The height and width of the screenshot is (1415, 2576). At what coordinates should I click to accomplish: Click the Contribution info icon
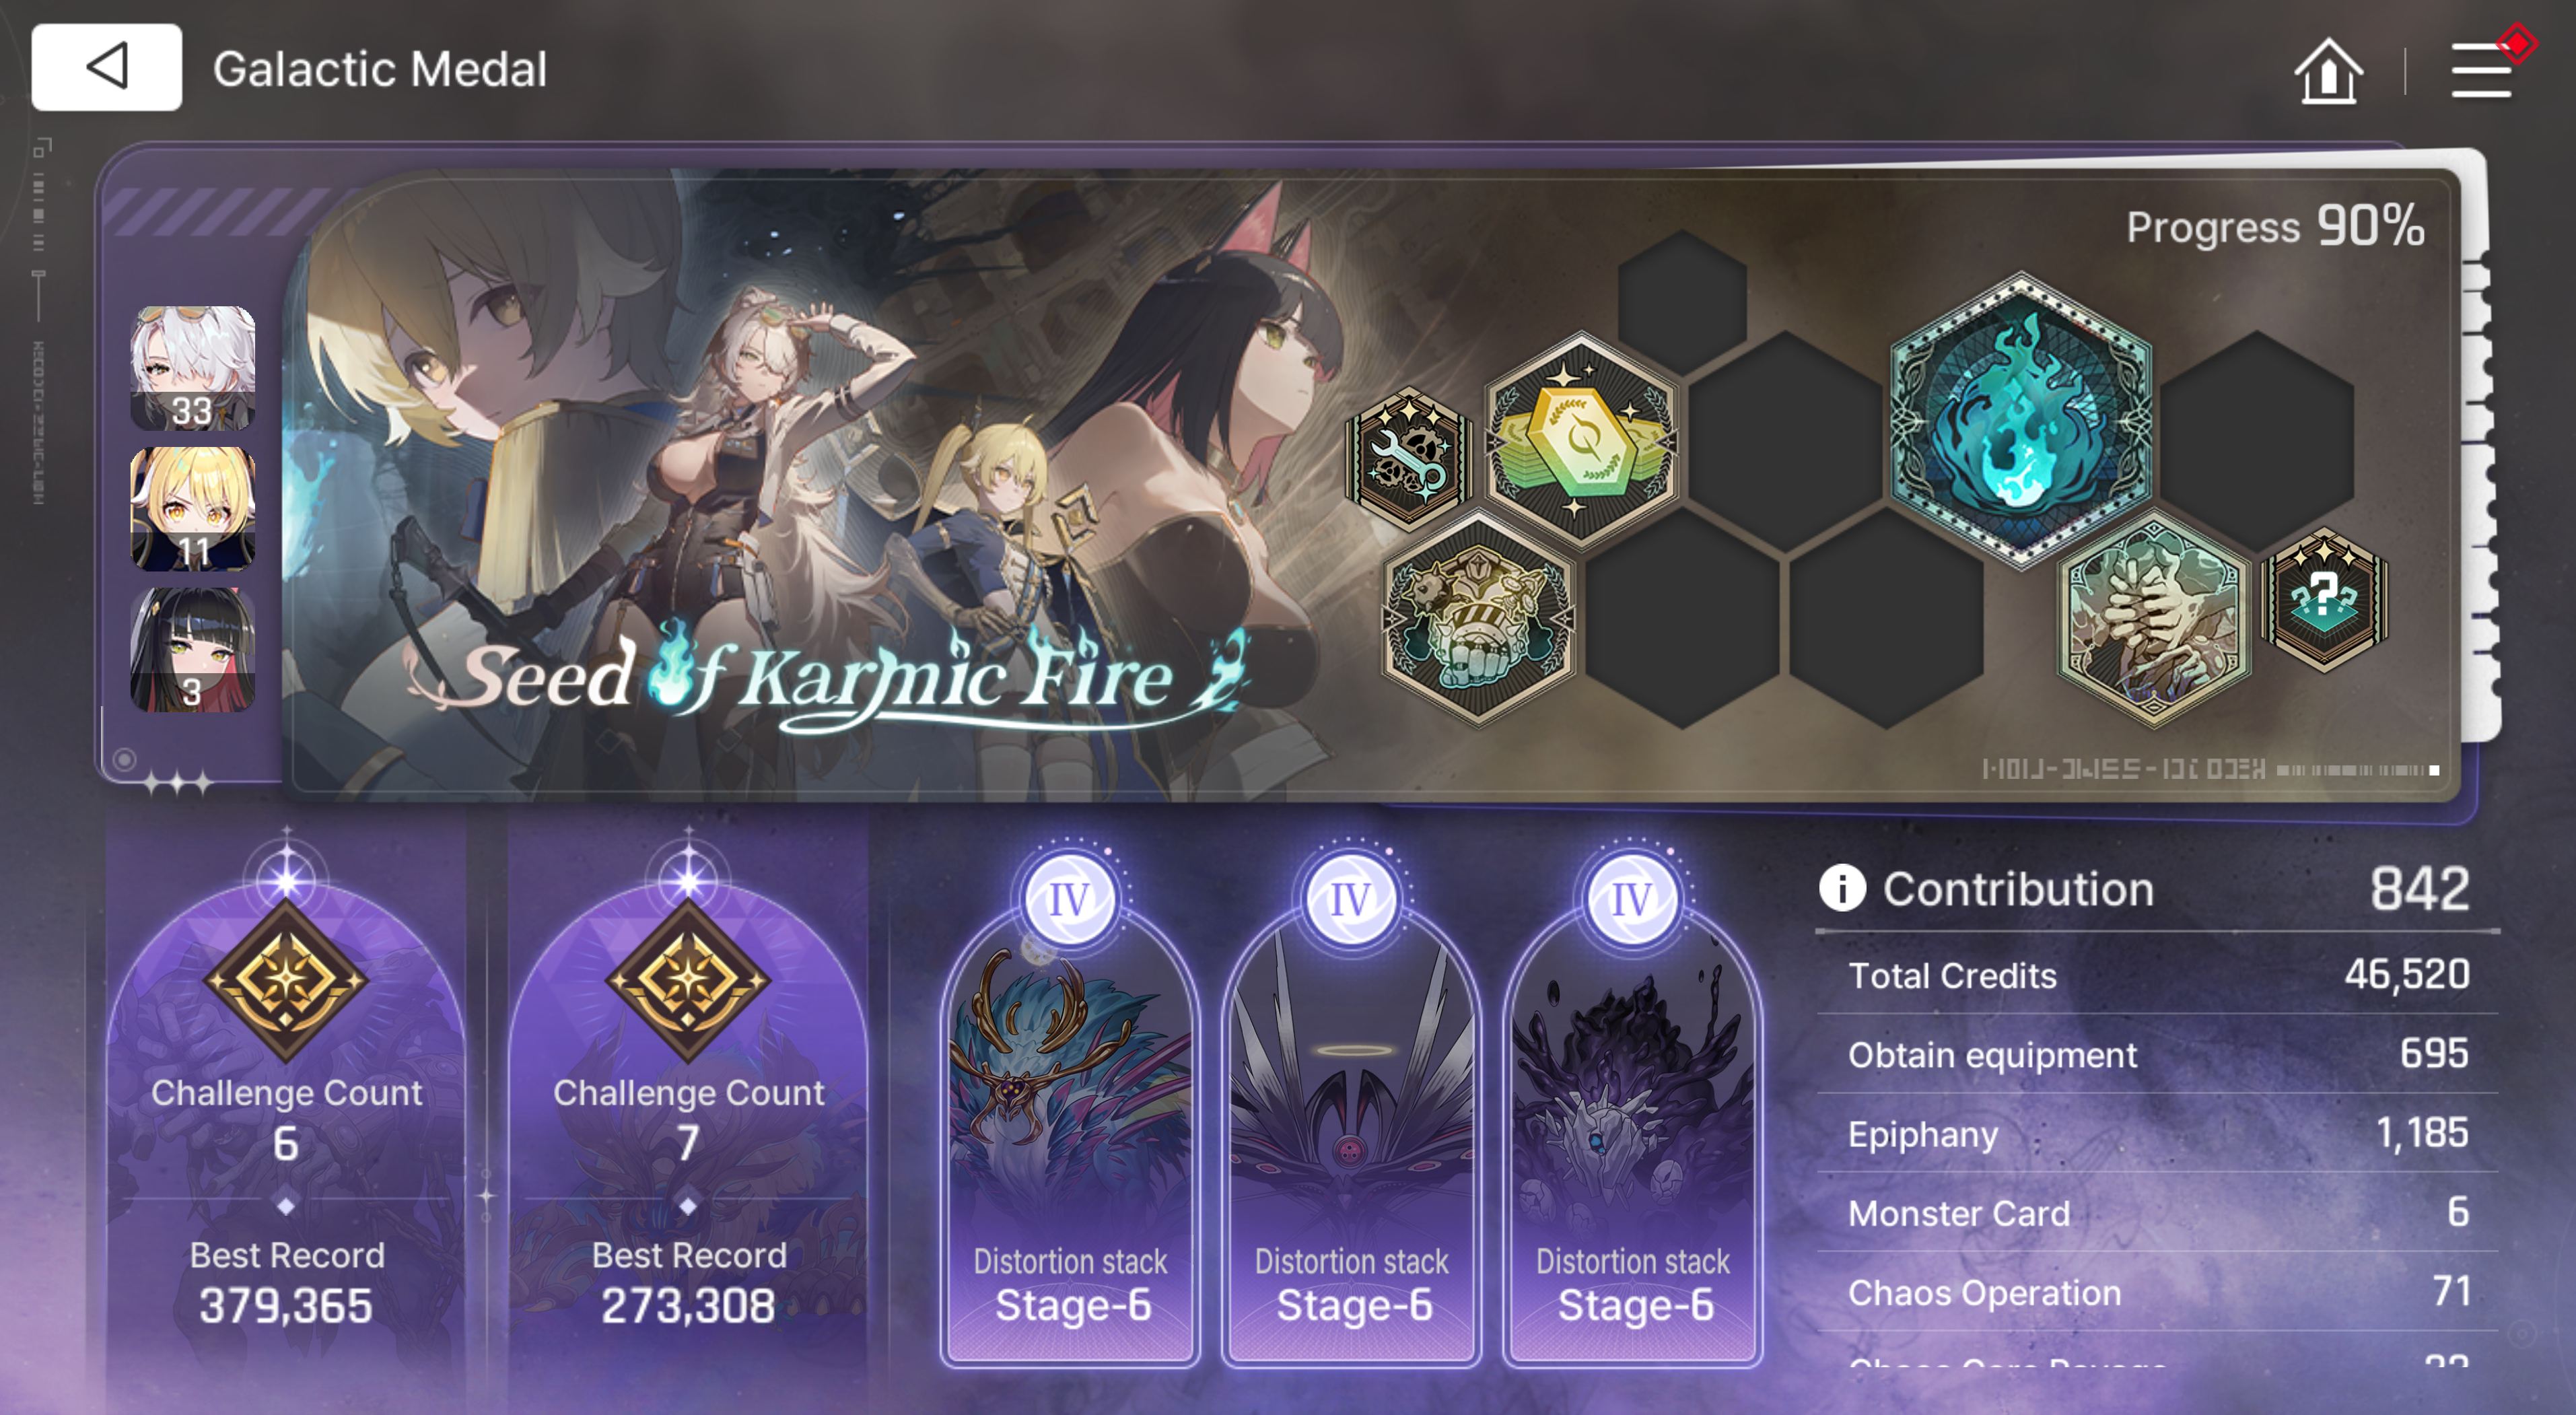pos(1842,888)
